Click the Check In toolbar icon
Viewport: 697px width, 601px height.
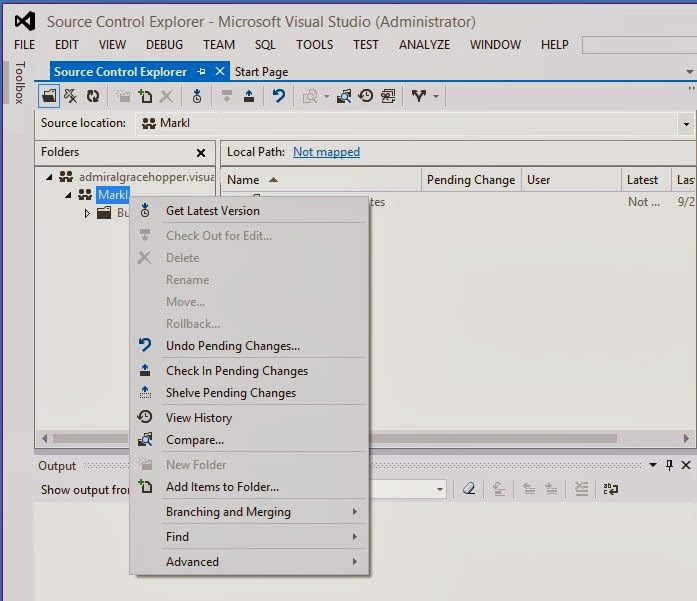[249, 96]
